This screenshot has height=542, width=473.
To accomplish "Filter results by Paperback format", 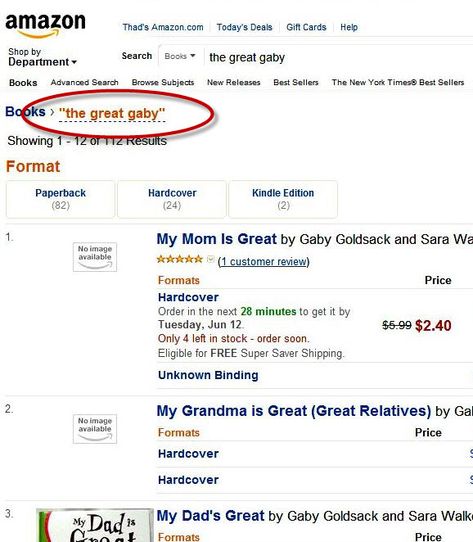I will click(61, 199).
